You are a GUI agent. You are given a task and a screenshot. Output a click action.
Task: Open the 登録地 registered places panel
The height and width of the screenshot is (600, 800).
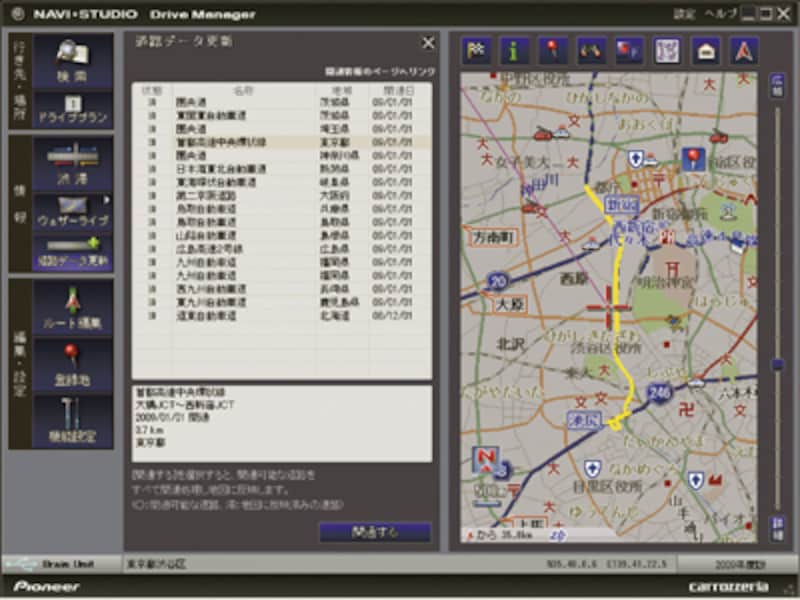tap(72, 362)
